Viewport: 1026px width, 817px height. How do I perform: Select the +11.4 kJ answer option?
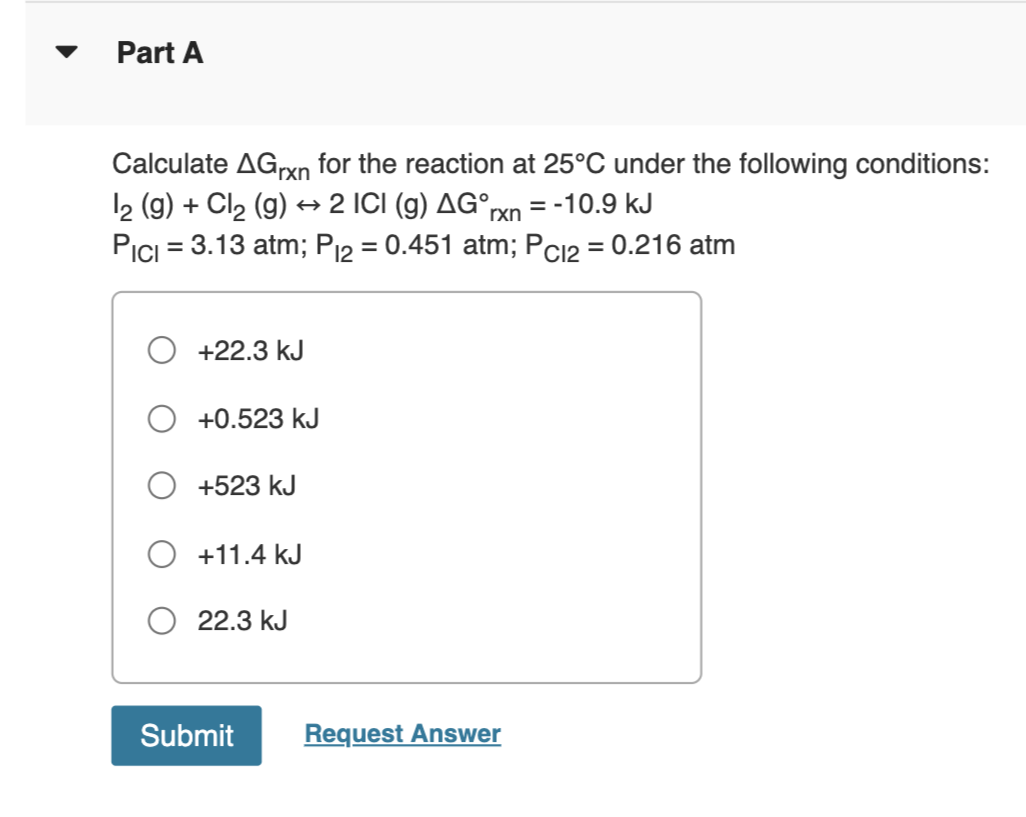[x=161, y=553]
